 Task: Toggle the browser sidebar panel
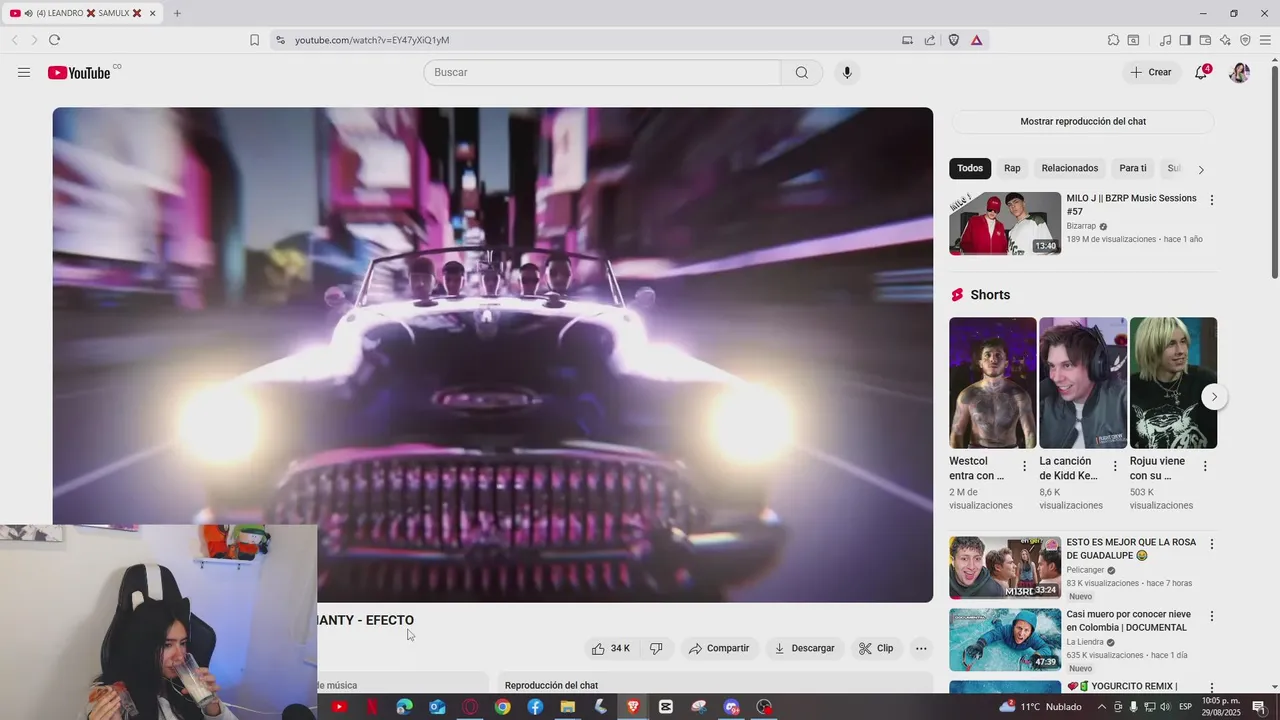pos(1185,40)
